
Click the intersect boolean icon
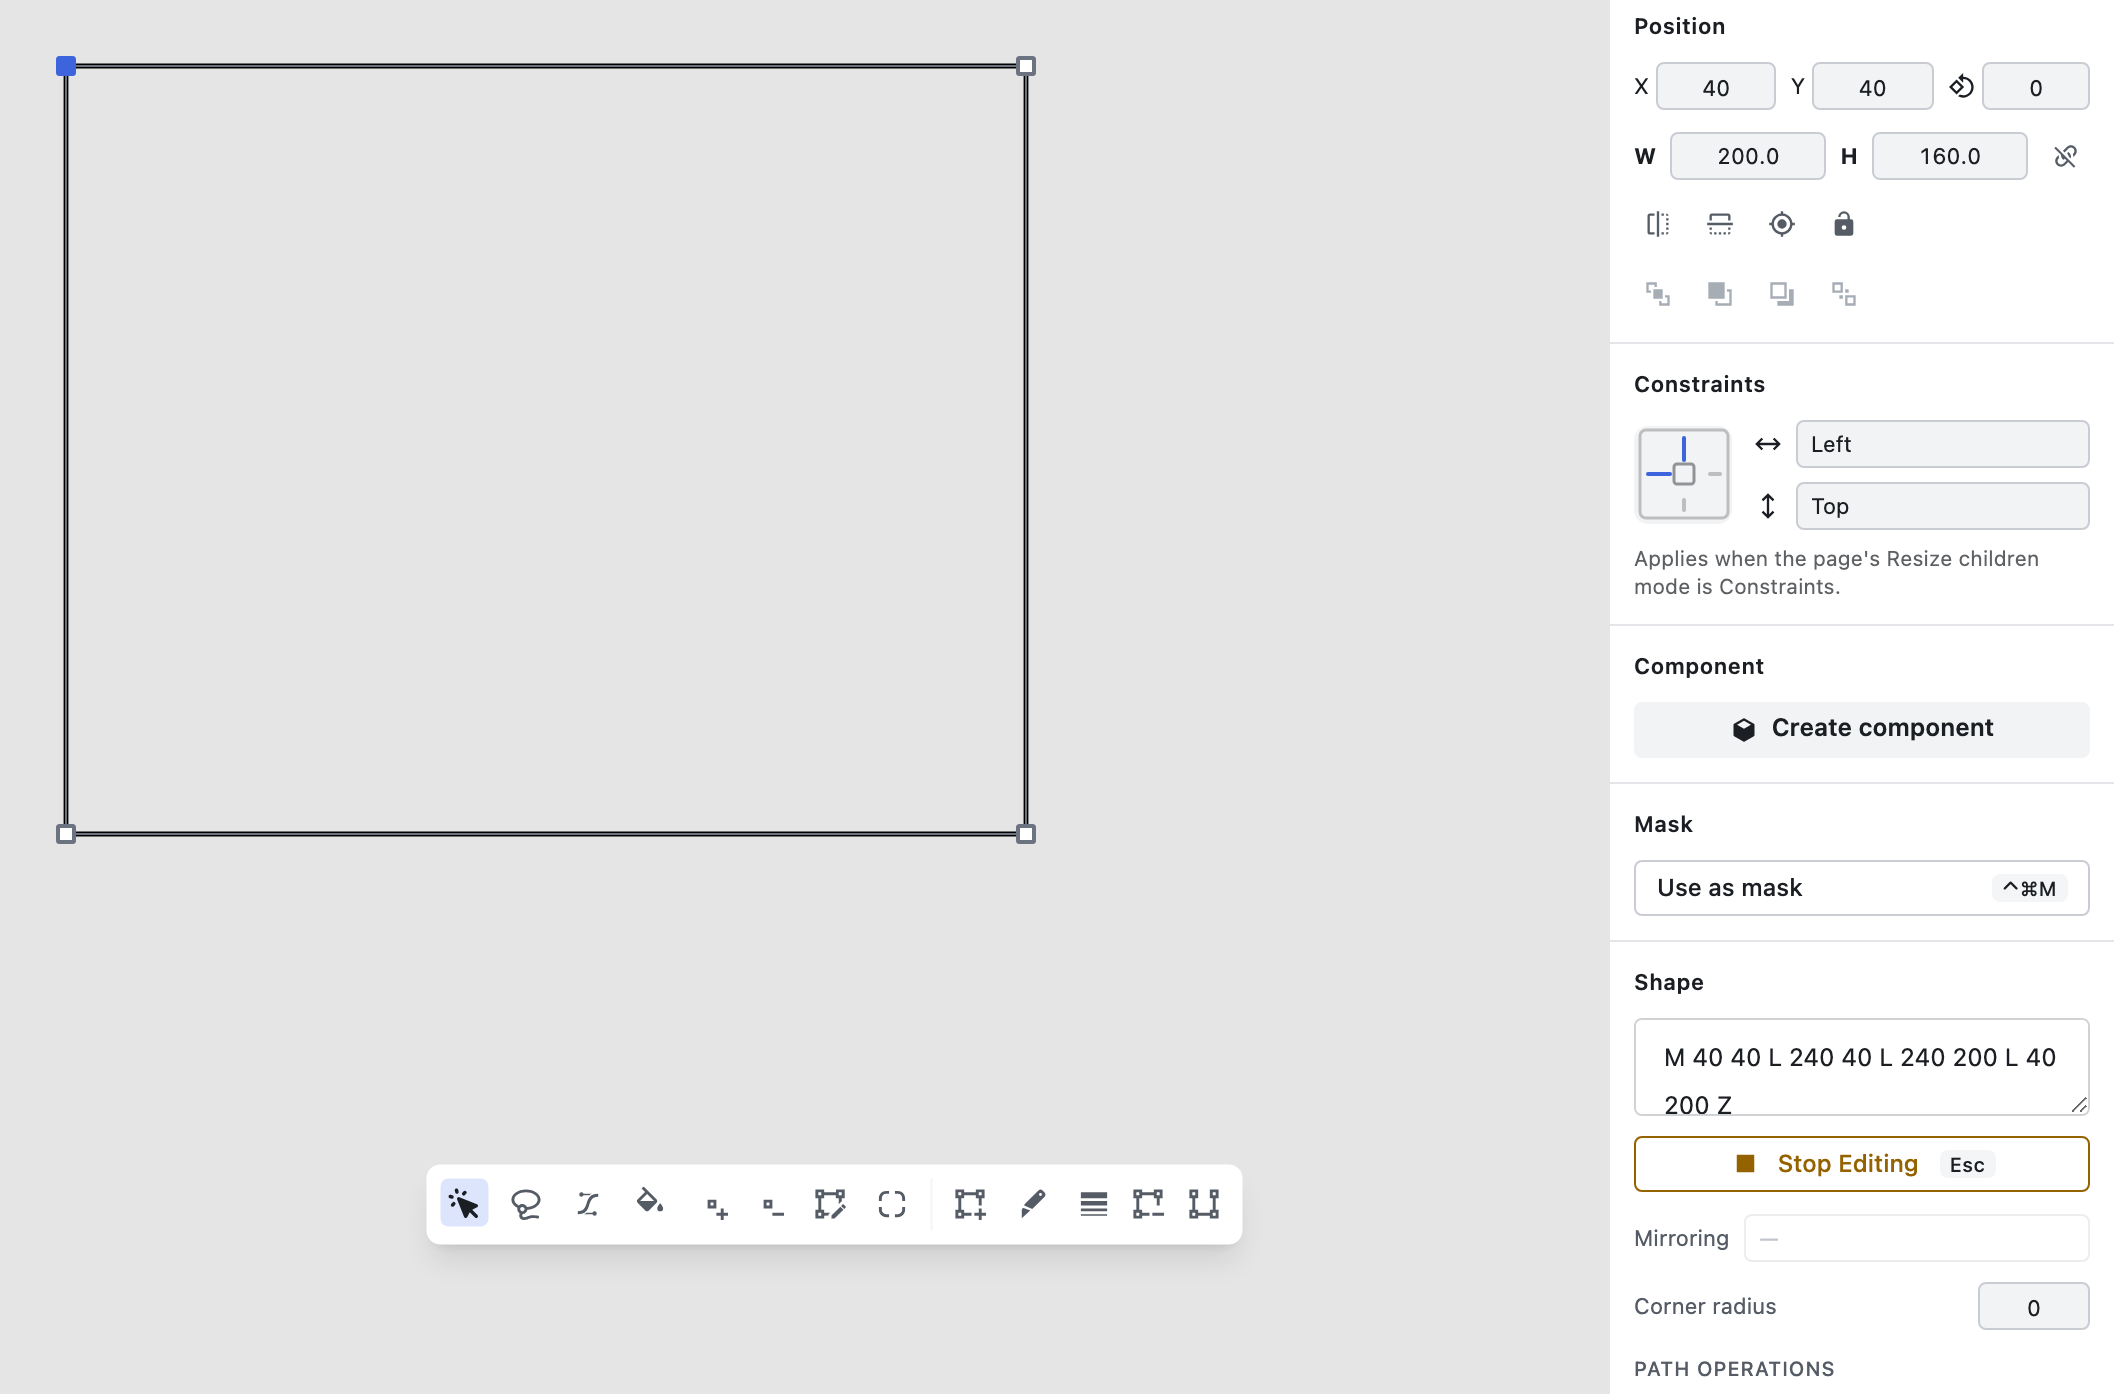click(1658, 294)
